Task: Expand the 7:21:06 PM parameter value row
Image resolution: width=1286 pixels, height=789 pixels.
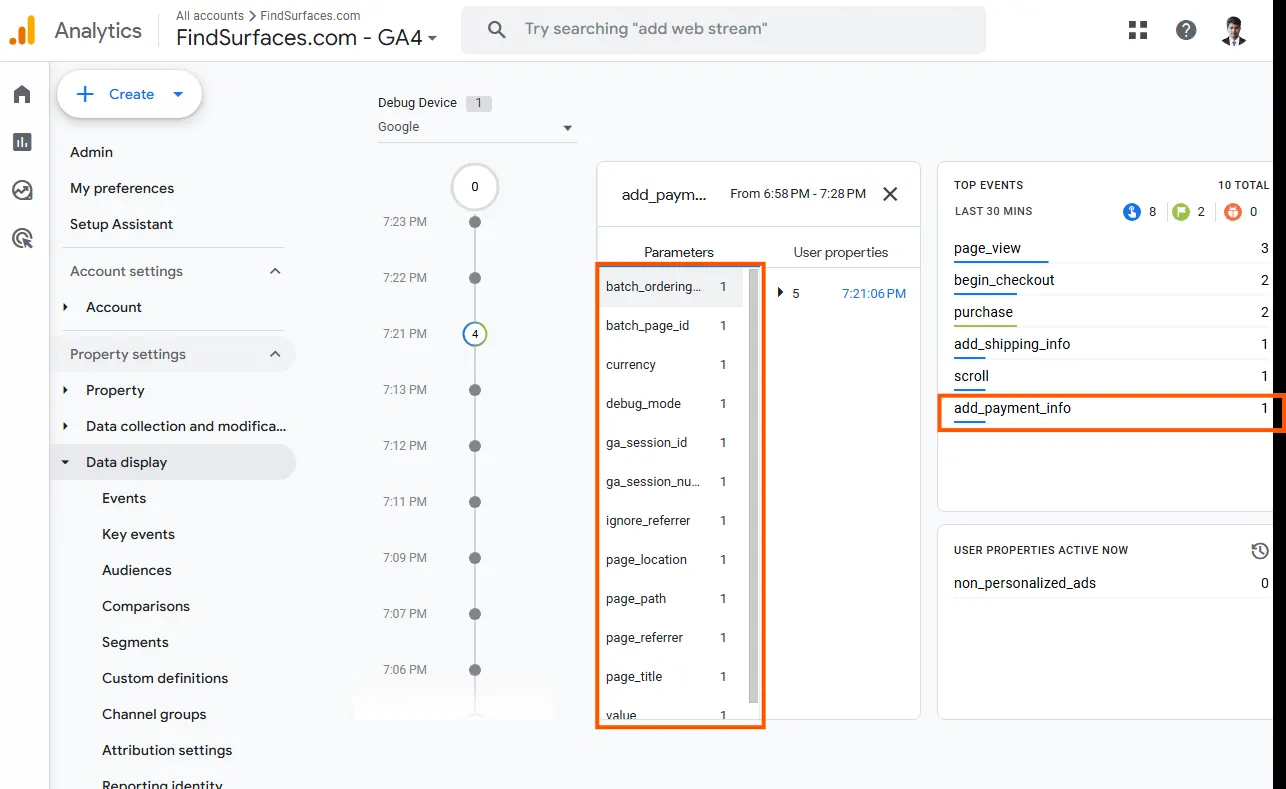Action: (x=781, y=293)
